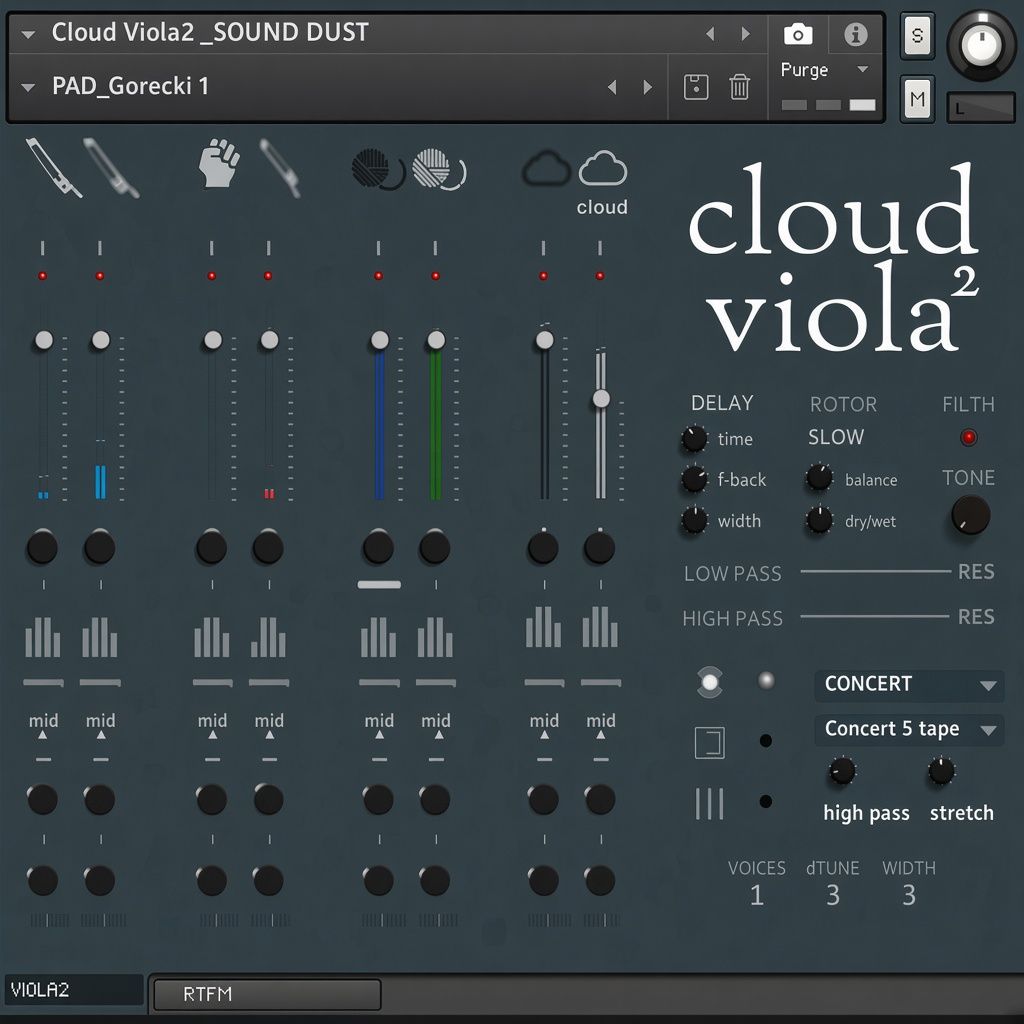Click the reverb stretch knob

click(x=941, y=771)
